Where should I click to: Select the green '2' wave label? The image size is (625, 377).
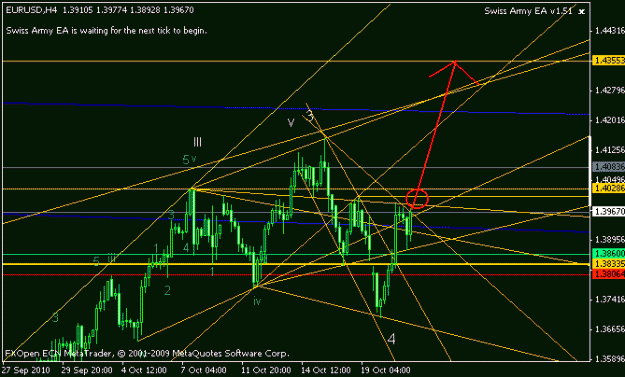167,290
